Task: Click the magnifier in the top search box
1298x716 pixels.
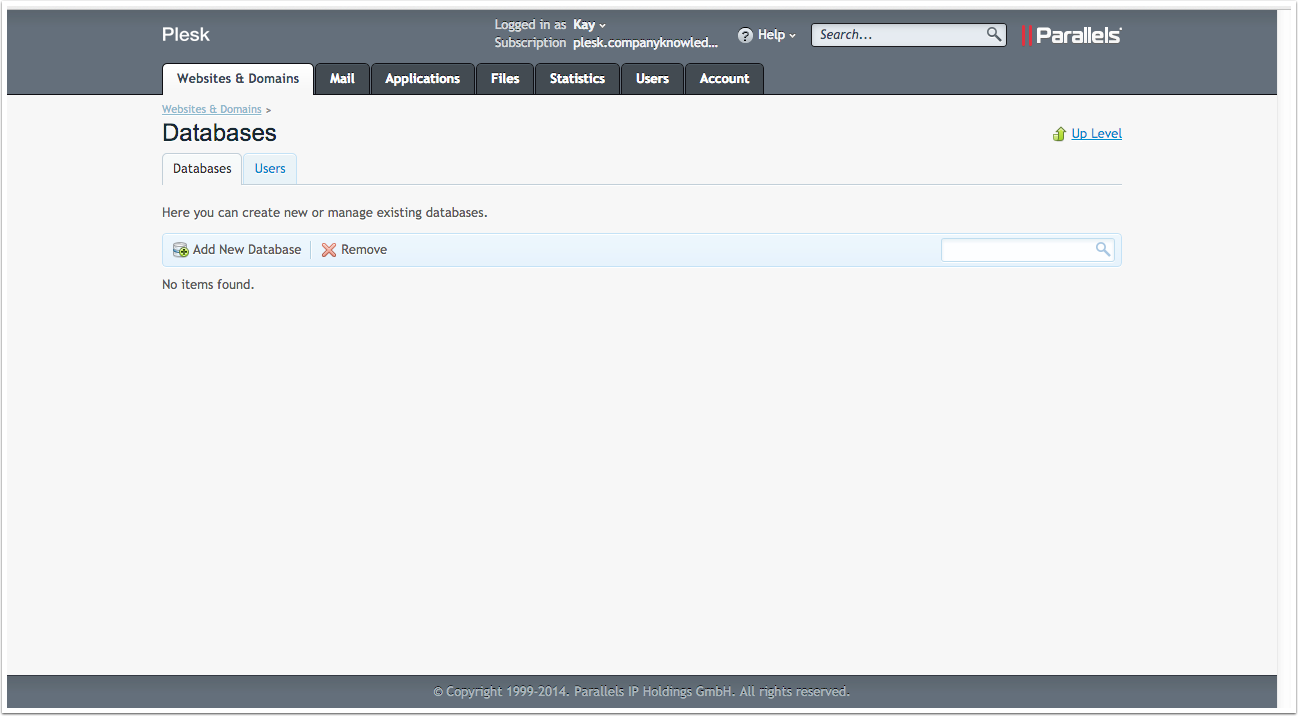Action: point(994,34)
